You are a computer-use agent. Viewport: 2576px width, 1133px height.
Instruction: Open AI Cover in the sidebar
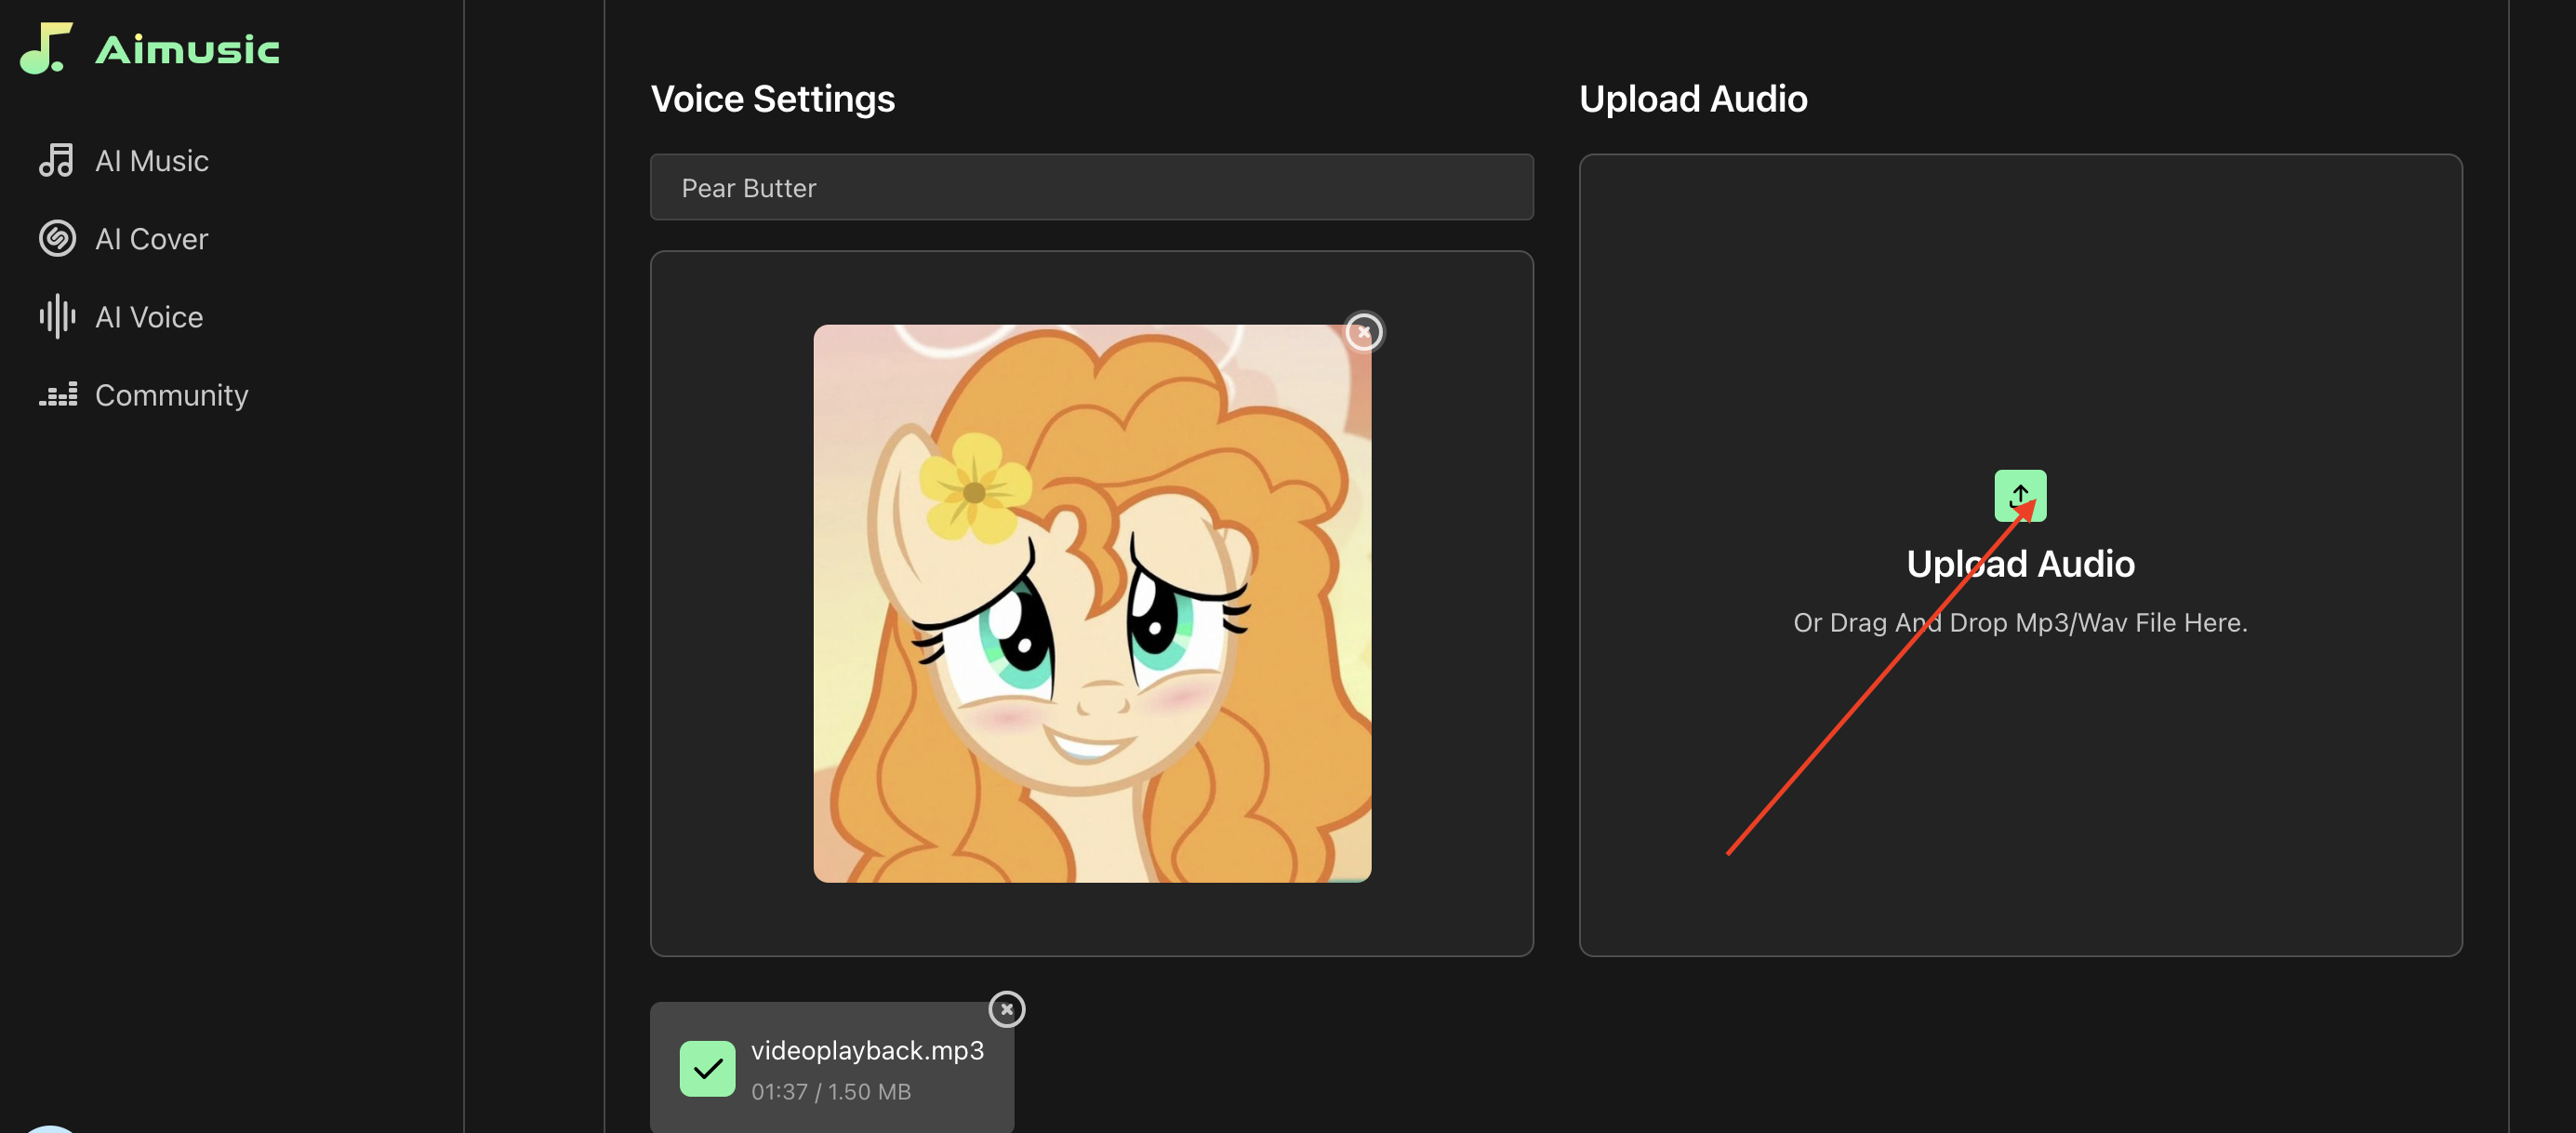click(x=123, y=239)
